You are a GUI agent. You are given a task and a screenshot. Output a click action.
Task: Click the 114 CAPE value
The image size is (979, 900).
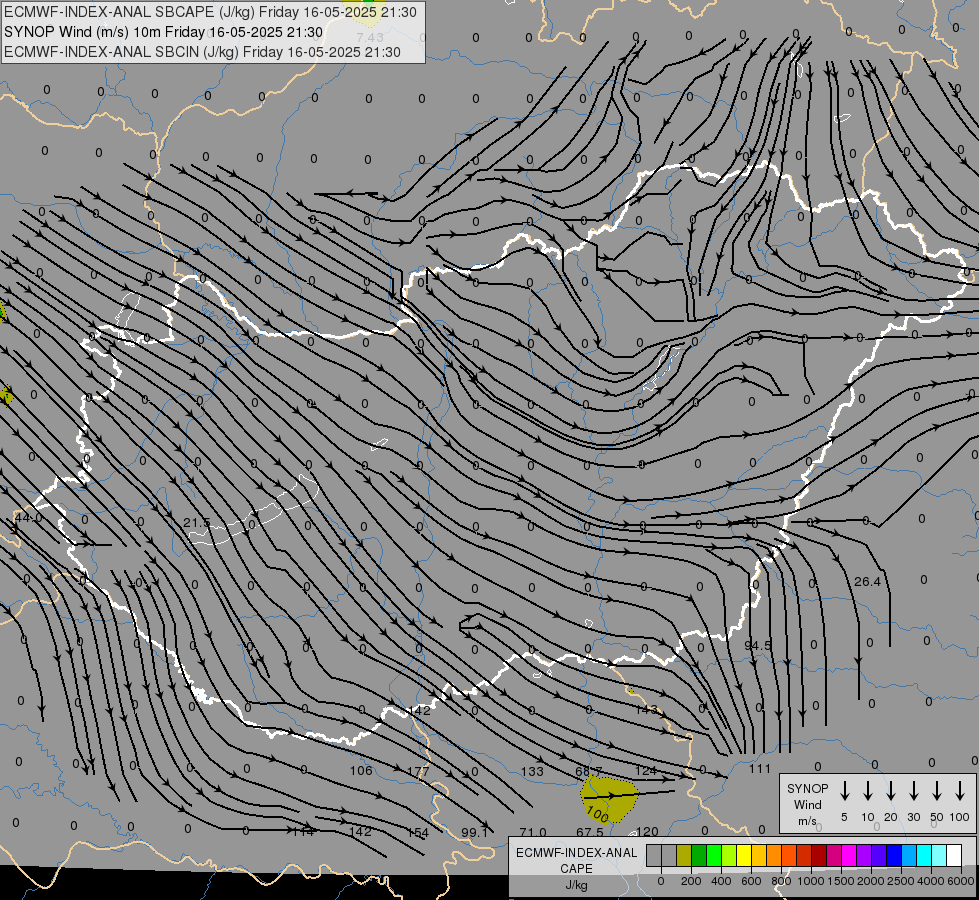[303, 831]
